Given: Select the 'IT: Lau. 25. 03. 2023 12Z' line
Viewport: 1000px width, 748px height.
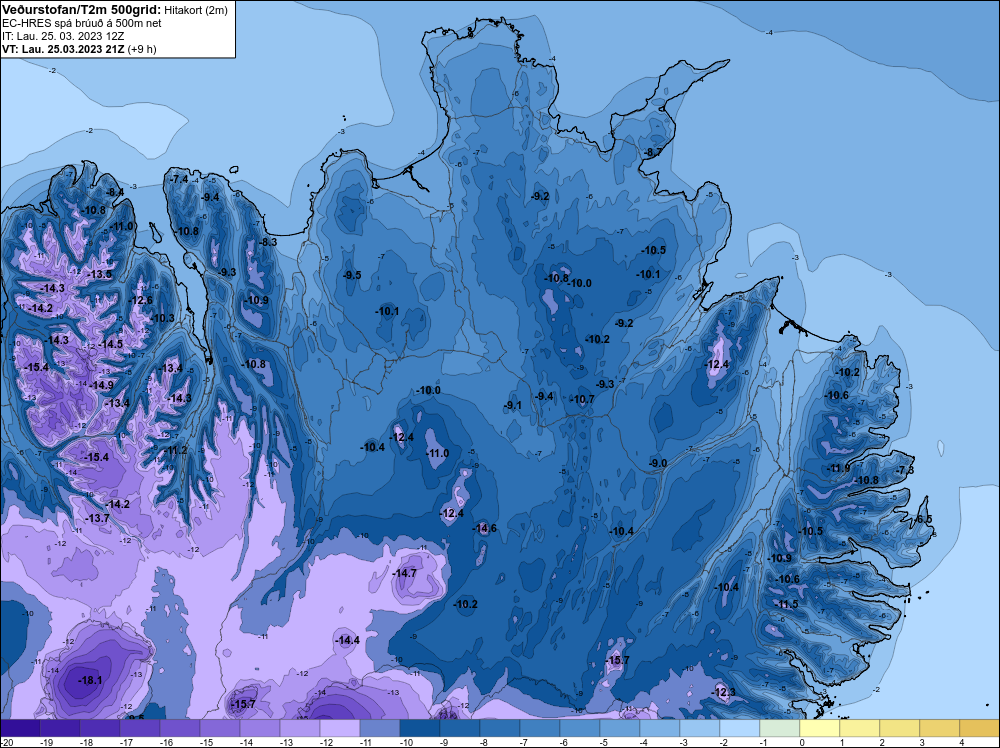Looking at the screenshot, I should tap(63, 36).
